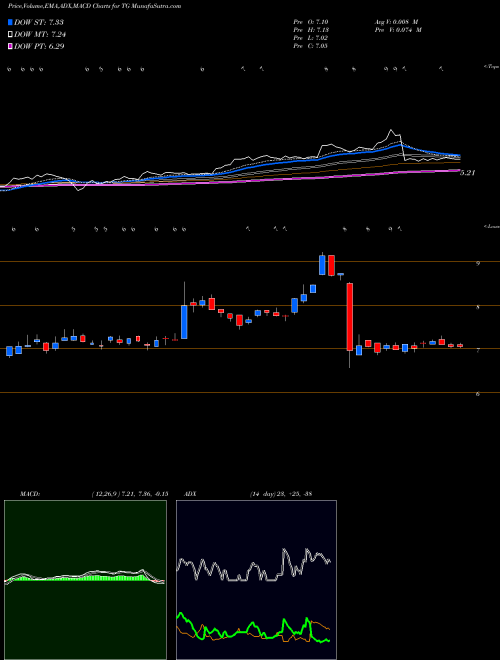Click the price axis label 8
The width and height of the screenshot is (500, 660).
(478, 308)
